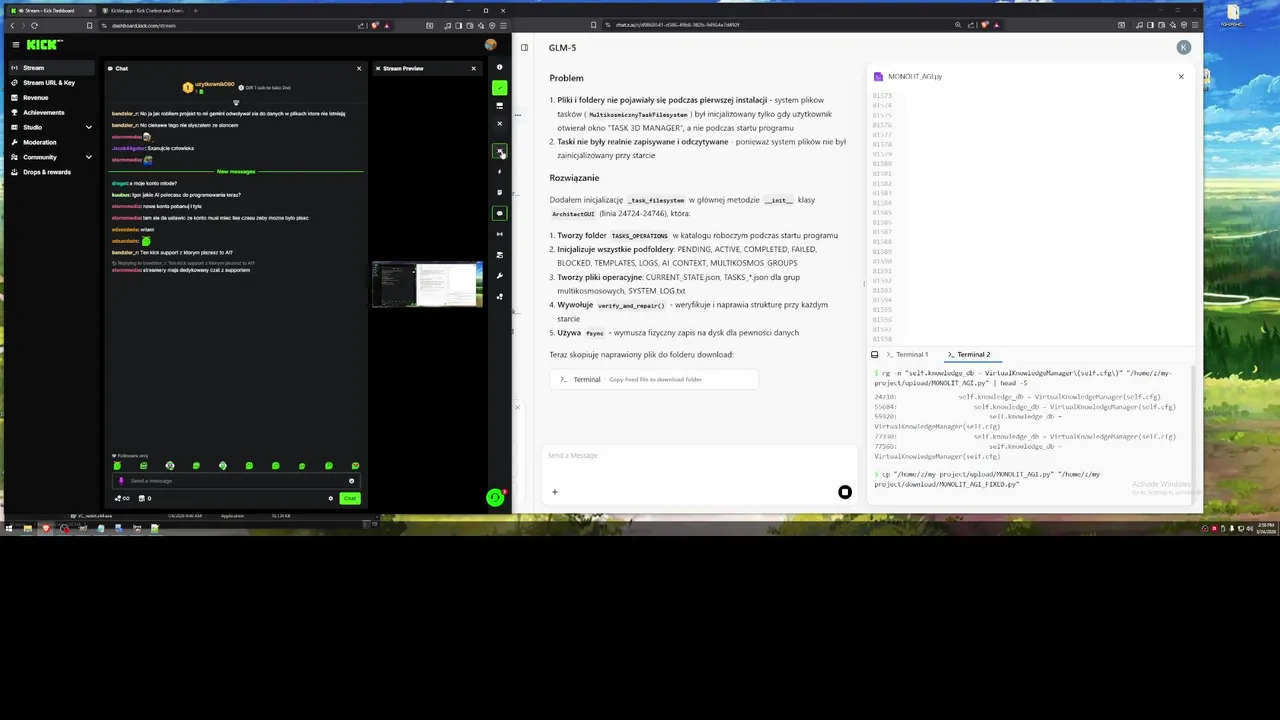Click the lightning bolt icon

click(x=500, y=172)
